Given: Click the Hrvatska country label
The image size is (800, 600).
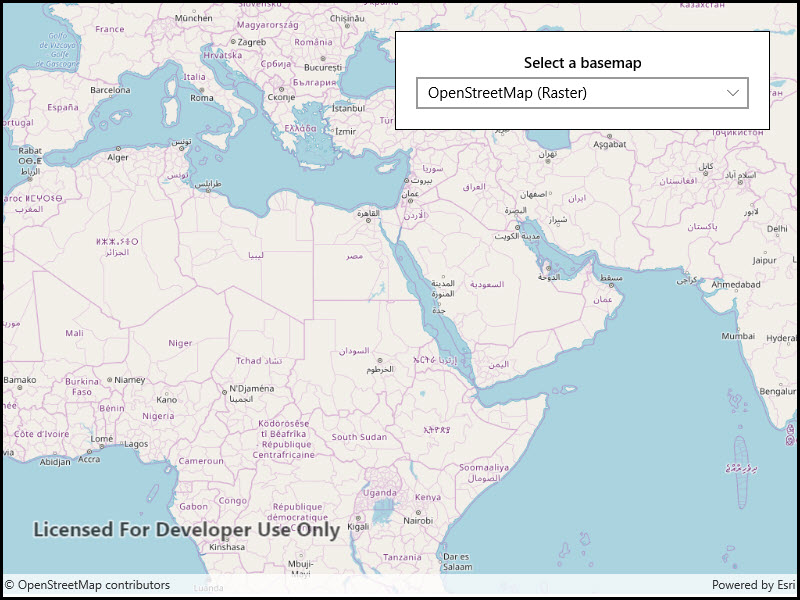Looking at the screenshot, I should click(x=222, y=55).
